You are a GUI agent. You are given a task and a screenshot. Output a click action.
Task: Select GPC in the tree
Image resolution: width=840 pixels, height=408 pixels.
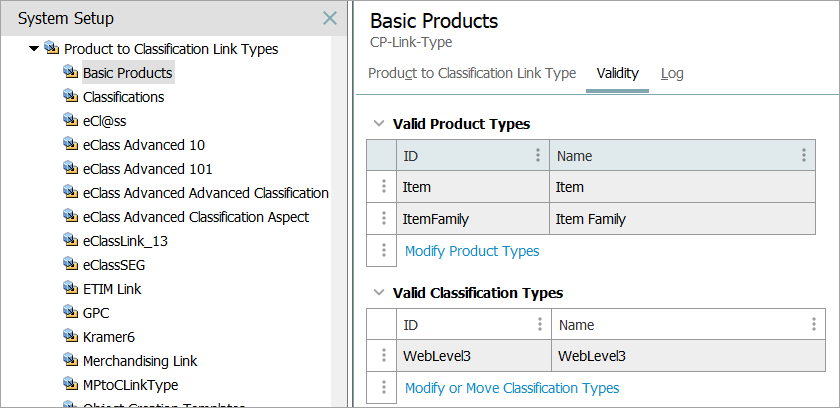(x=96, y=313)
